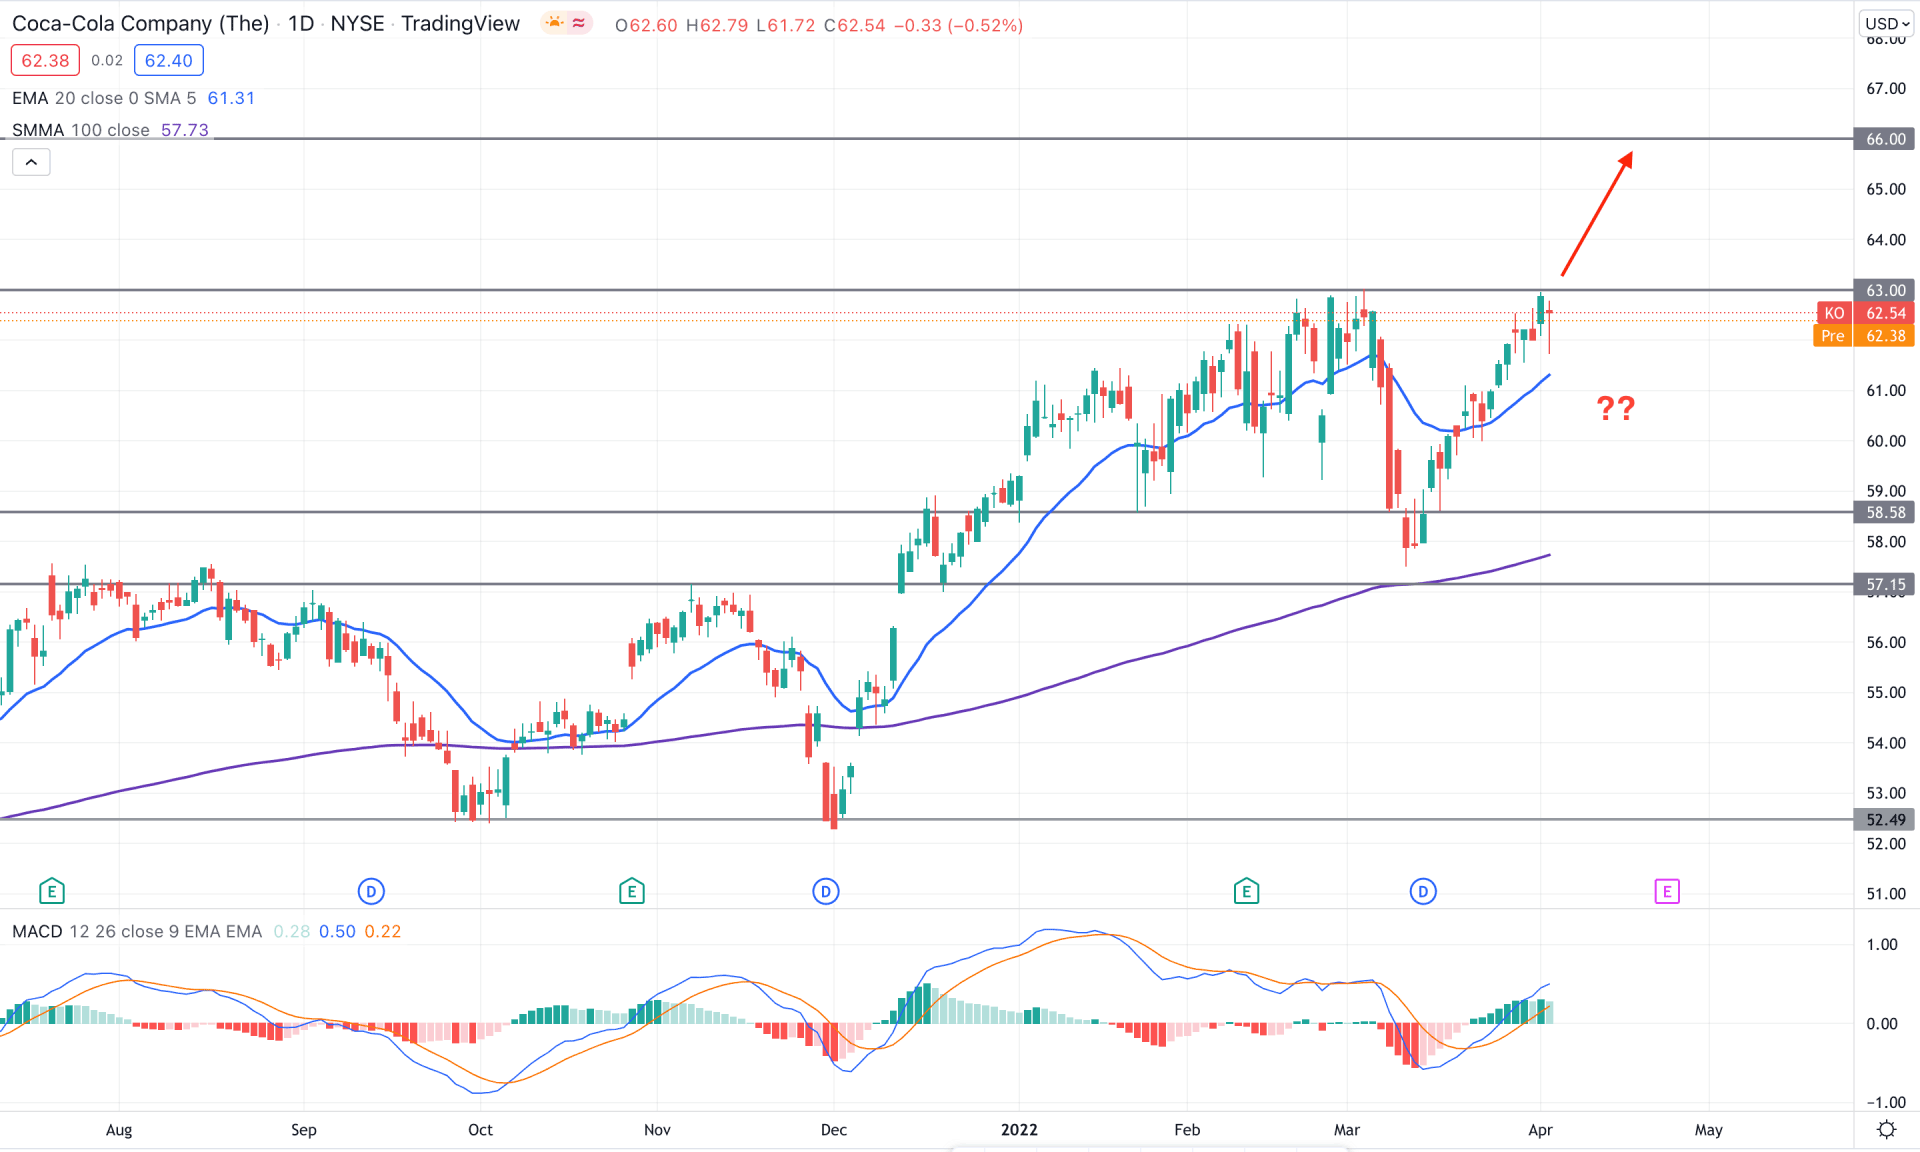Click the 0.02 spread value

pyautogui.click(x=107, y=60)
